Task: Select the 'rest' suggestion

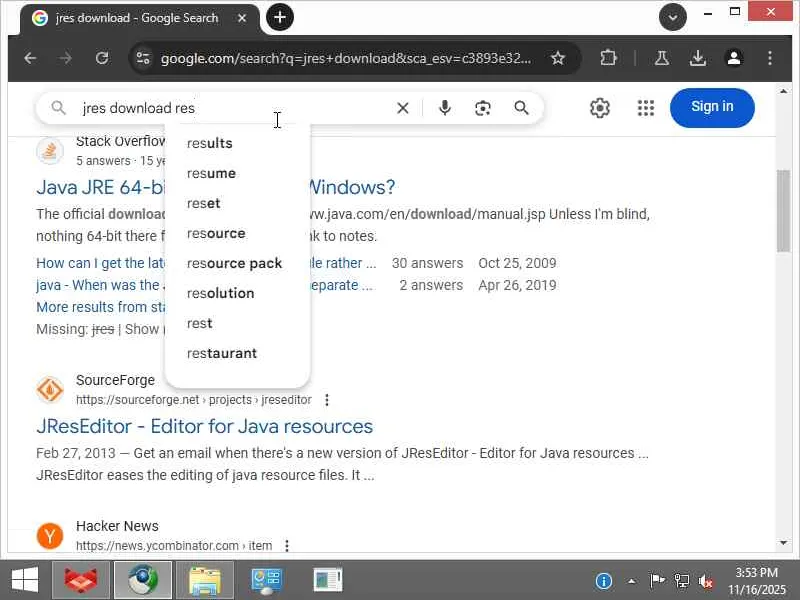Action: point(238,323)
